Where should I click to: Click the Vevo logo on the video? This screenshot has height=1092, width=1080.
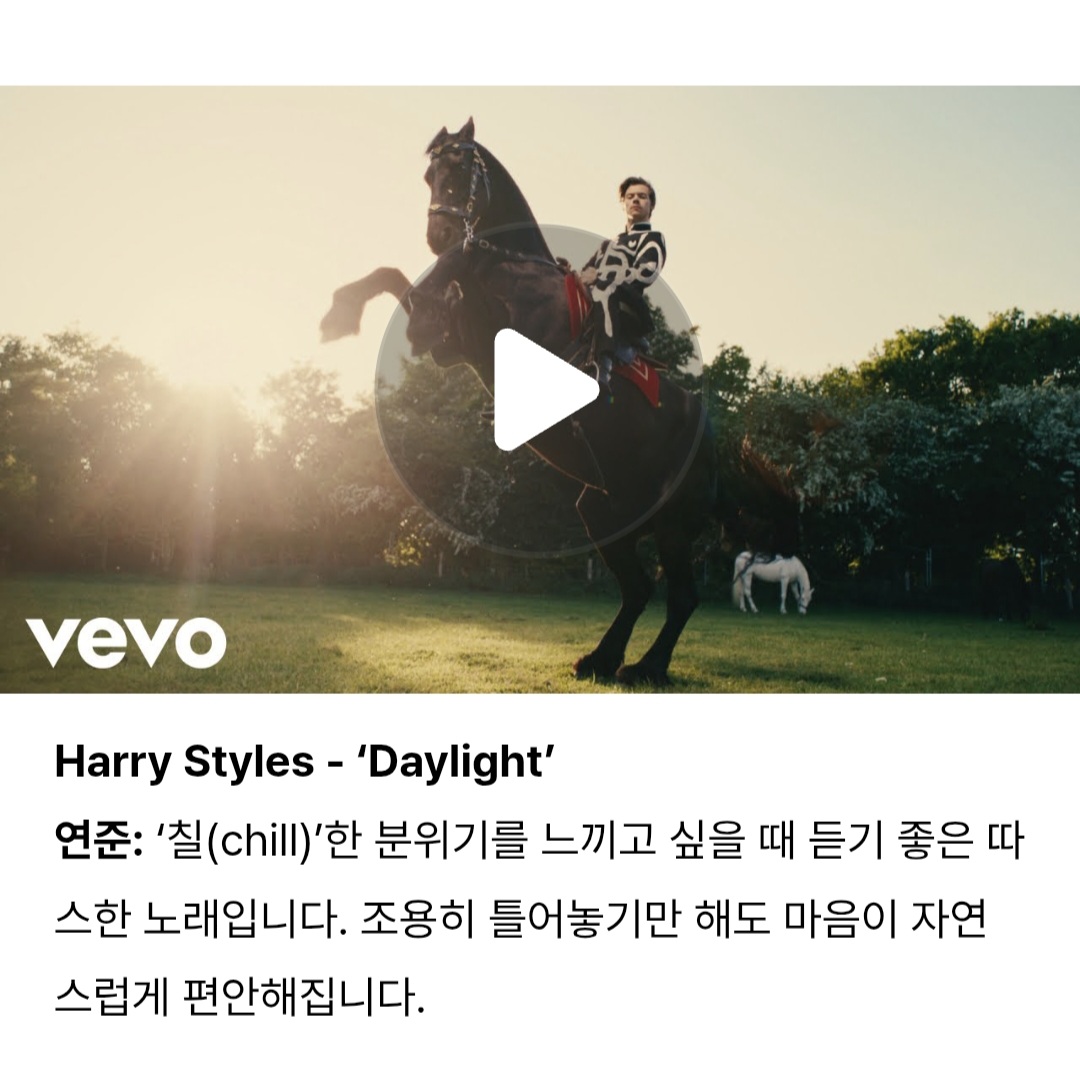point(126,642)
